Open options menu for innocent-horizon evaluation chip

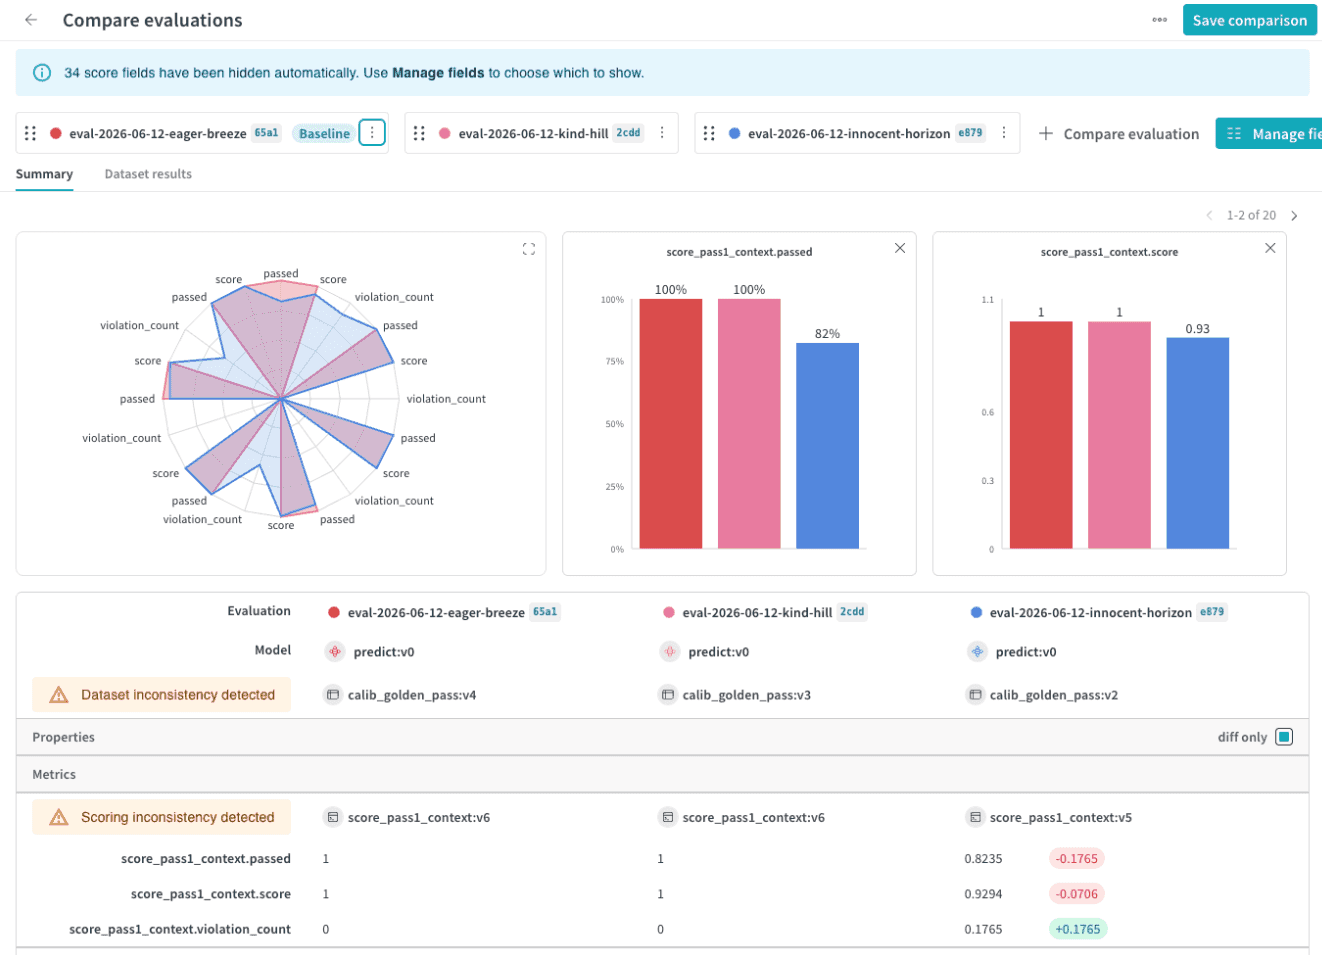[x=1004, y=133]
